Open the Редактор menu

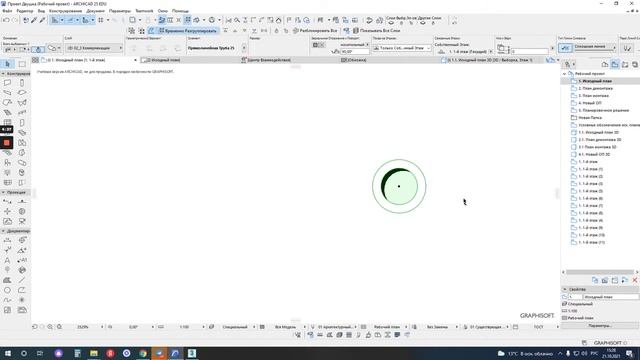pyautogui.click(x=25, y=11)
